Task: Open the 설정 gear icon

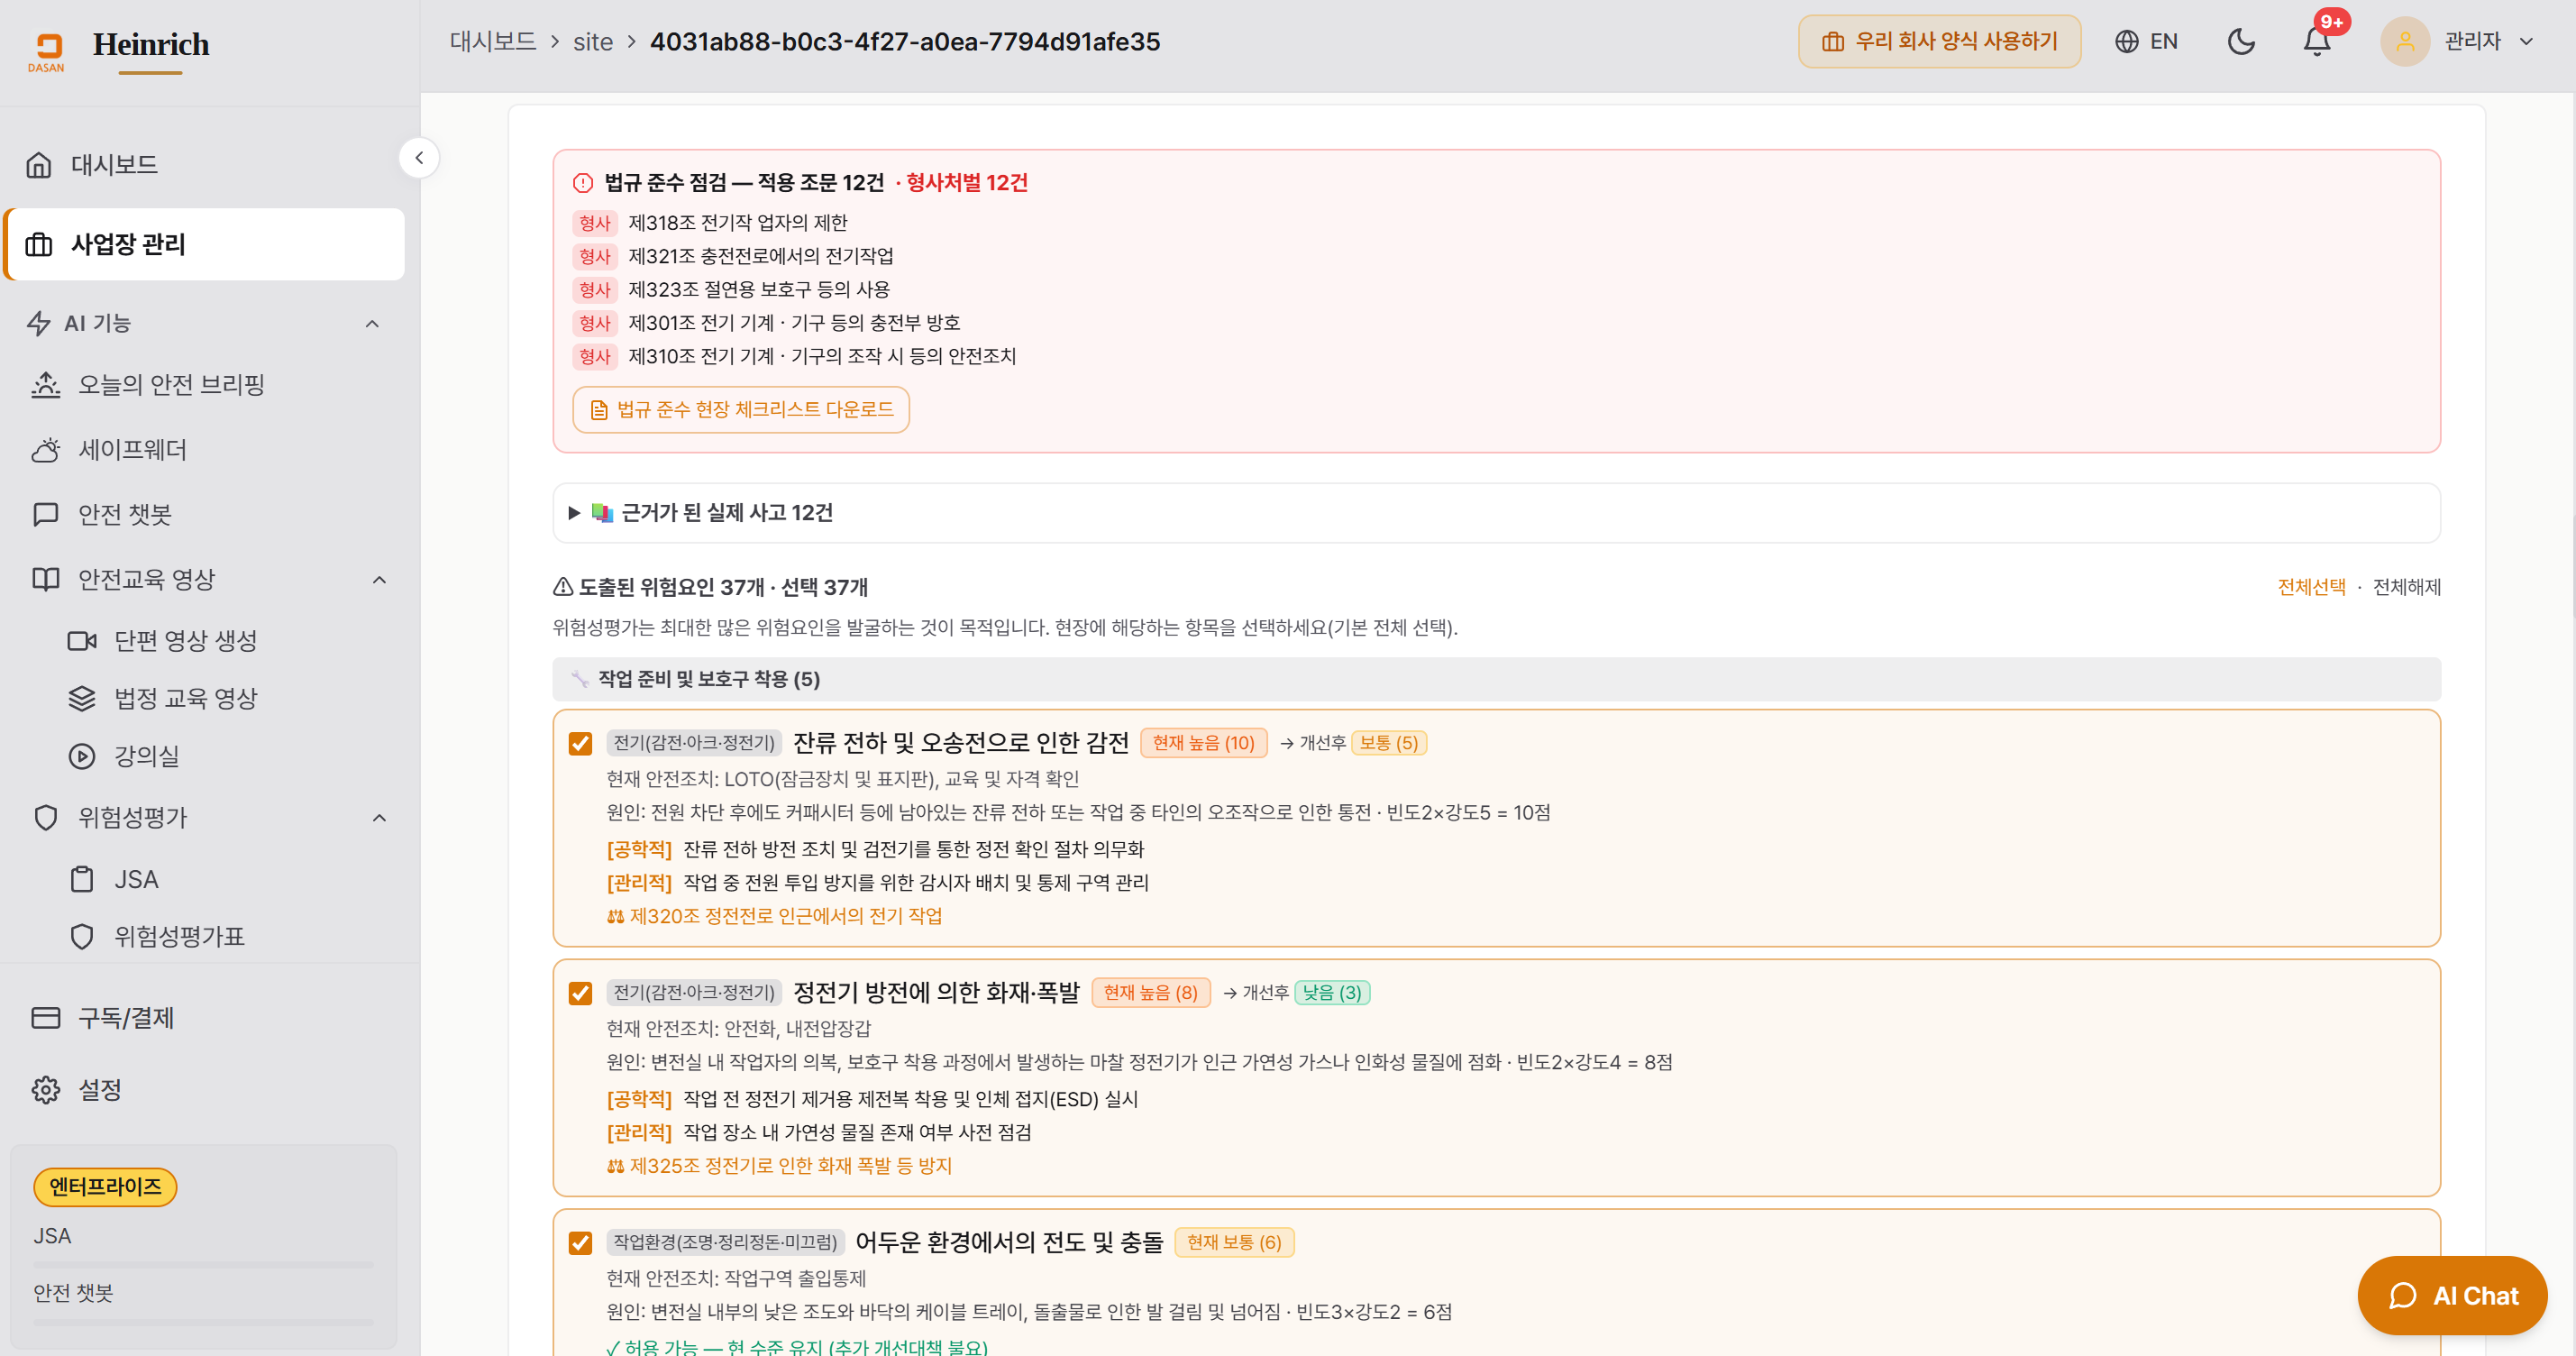Action: click(46, 1089)
